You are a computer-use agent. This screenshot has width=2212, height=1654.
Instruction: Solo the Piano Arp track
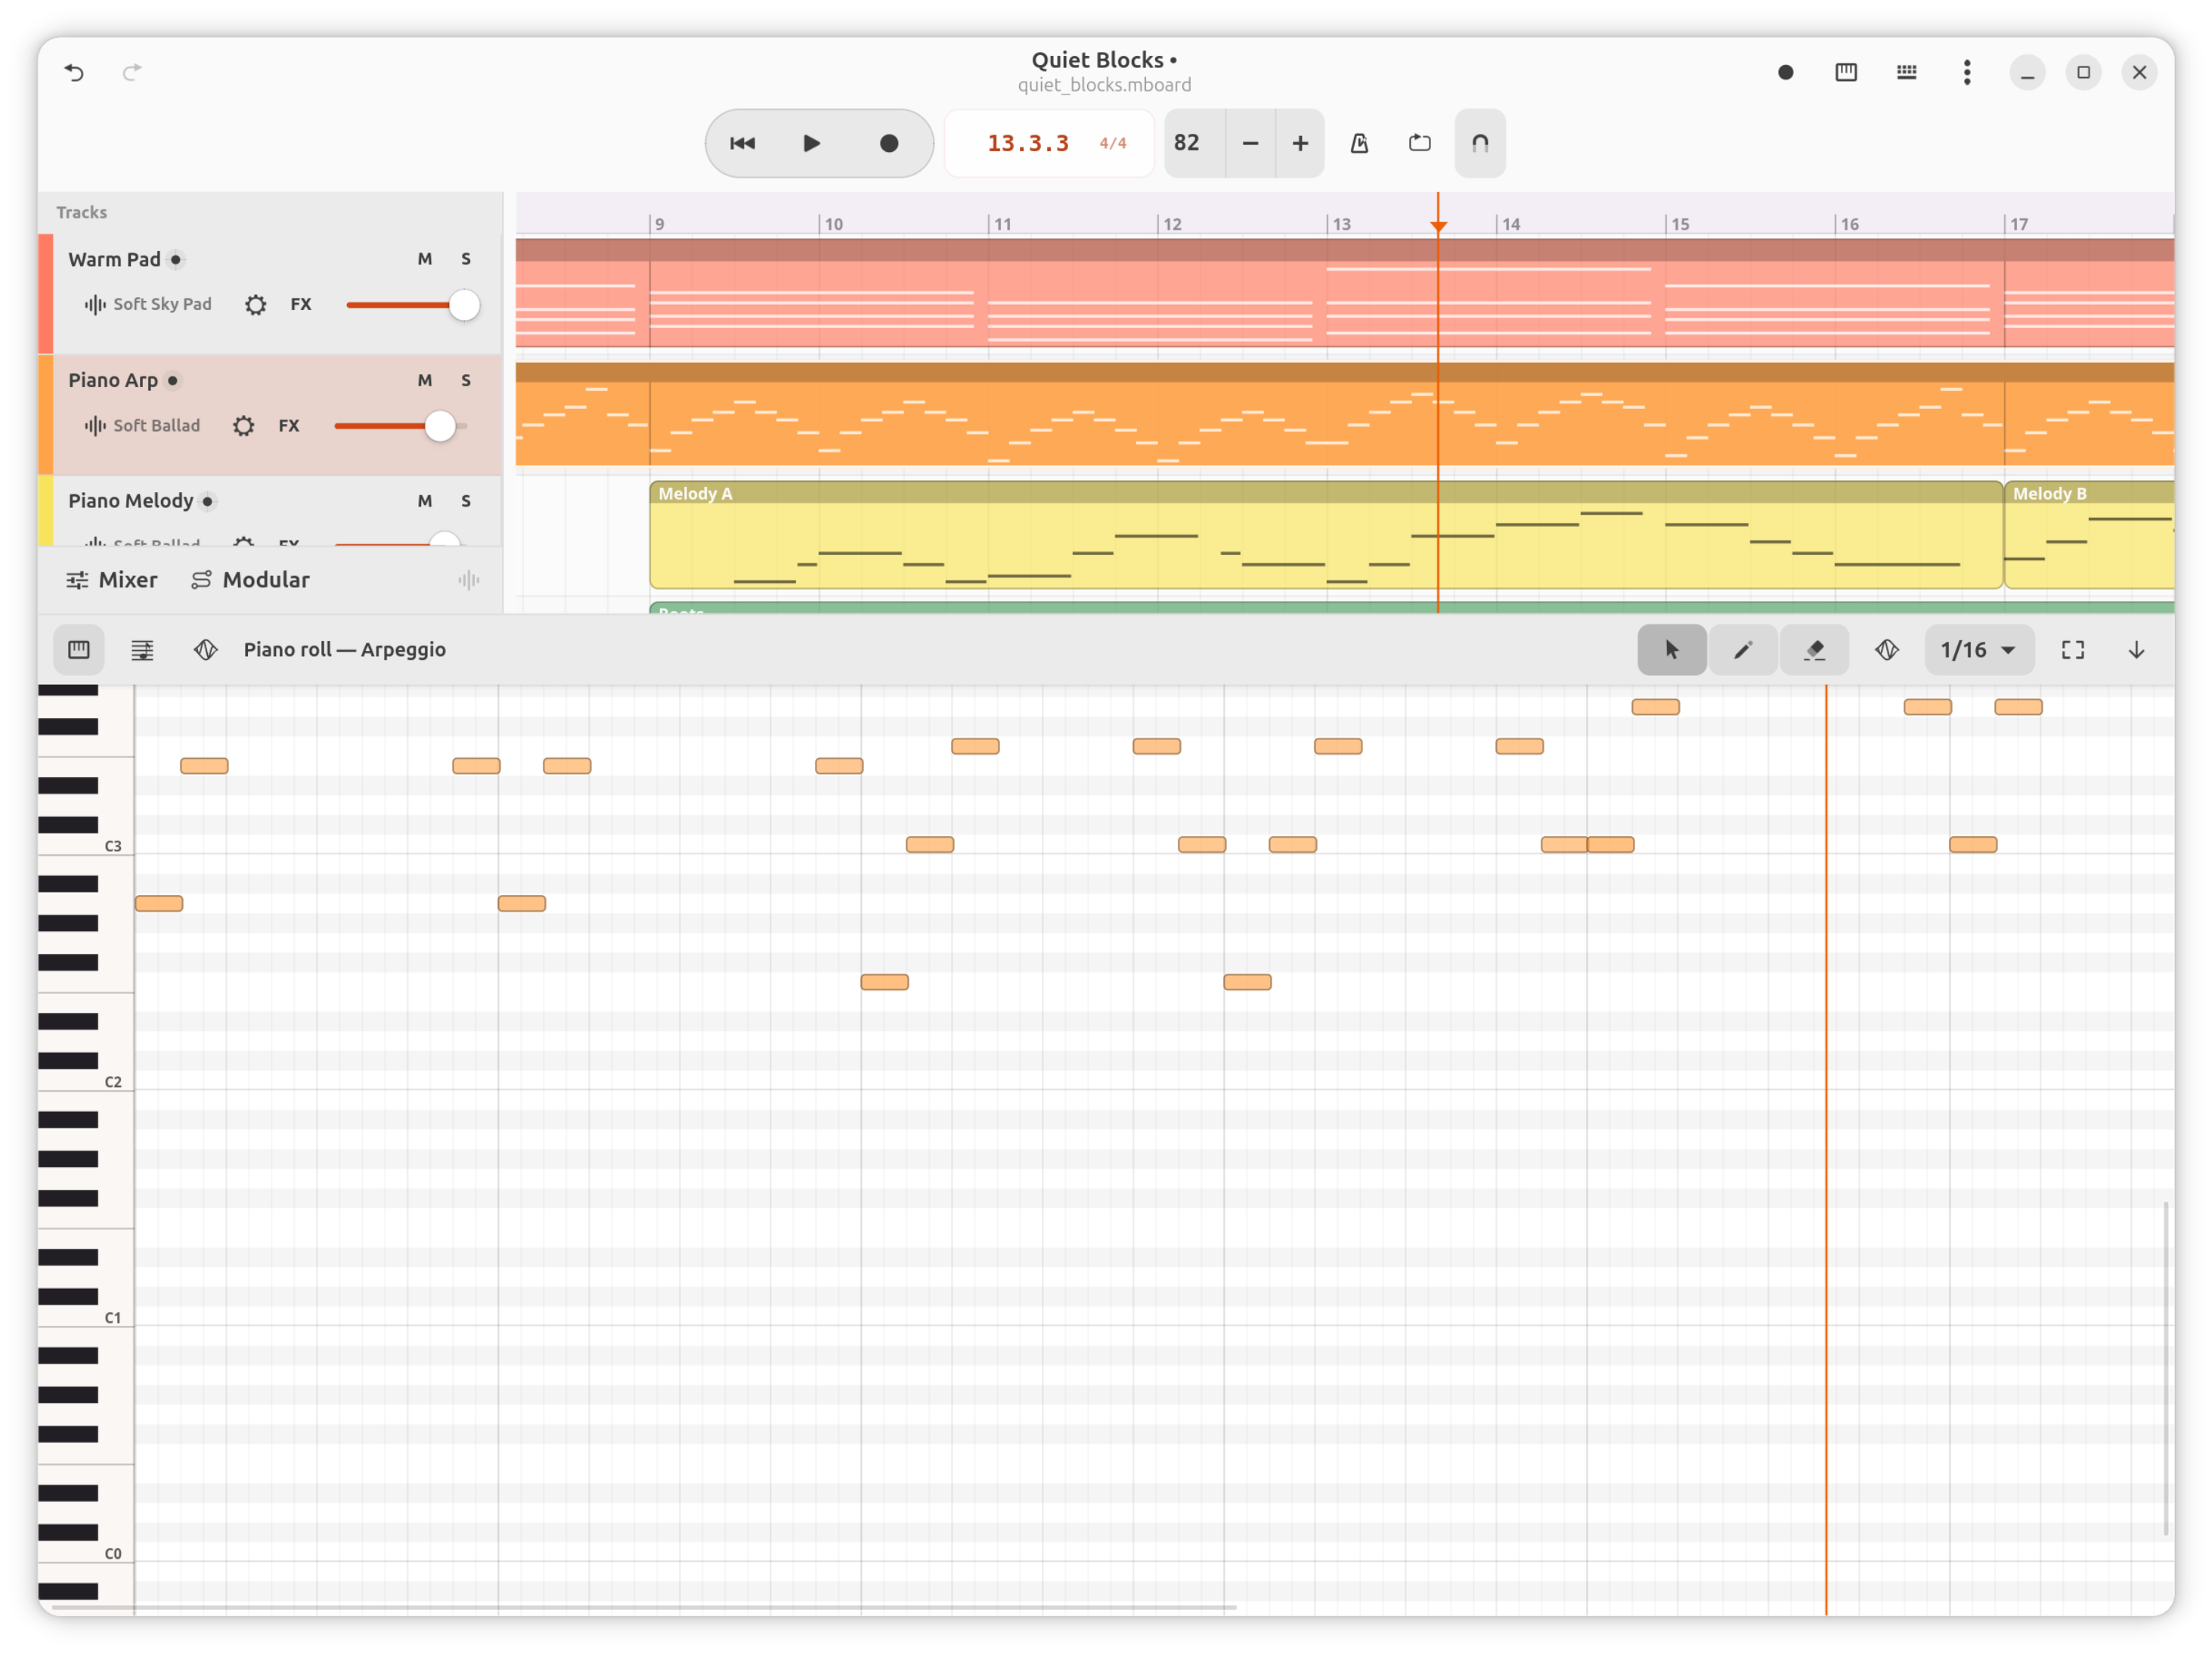(x=466, y=380)
